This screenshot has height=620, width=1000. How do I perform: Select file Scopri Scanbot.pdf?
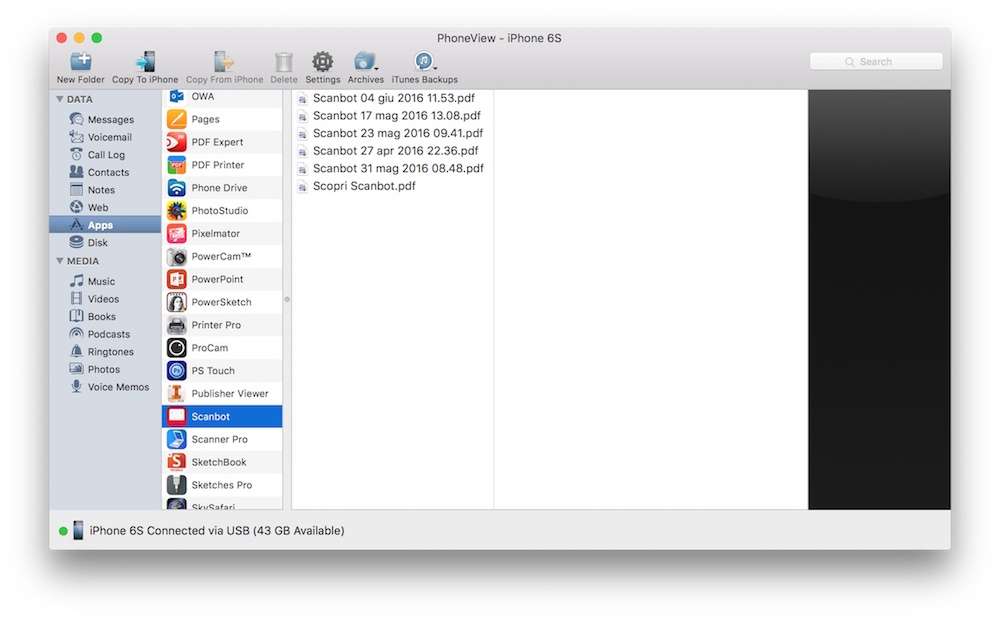(363, 186)
